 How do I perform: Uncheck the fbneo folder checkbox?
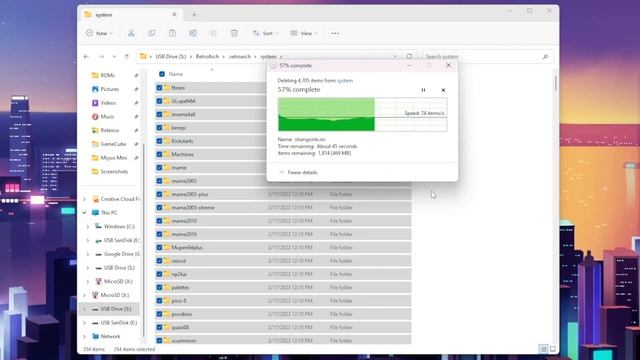point(159,88)
